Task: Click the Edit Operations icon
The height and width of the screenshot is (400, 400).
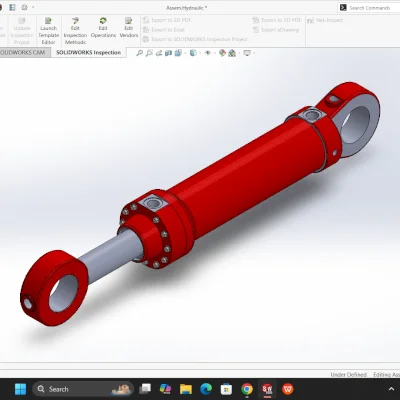Action: [x=103, y=21]
